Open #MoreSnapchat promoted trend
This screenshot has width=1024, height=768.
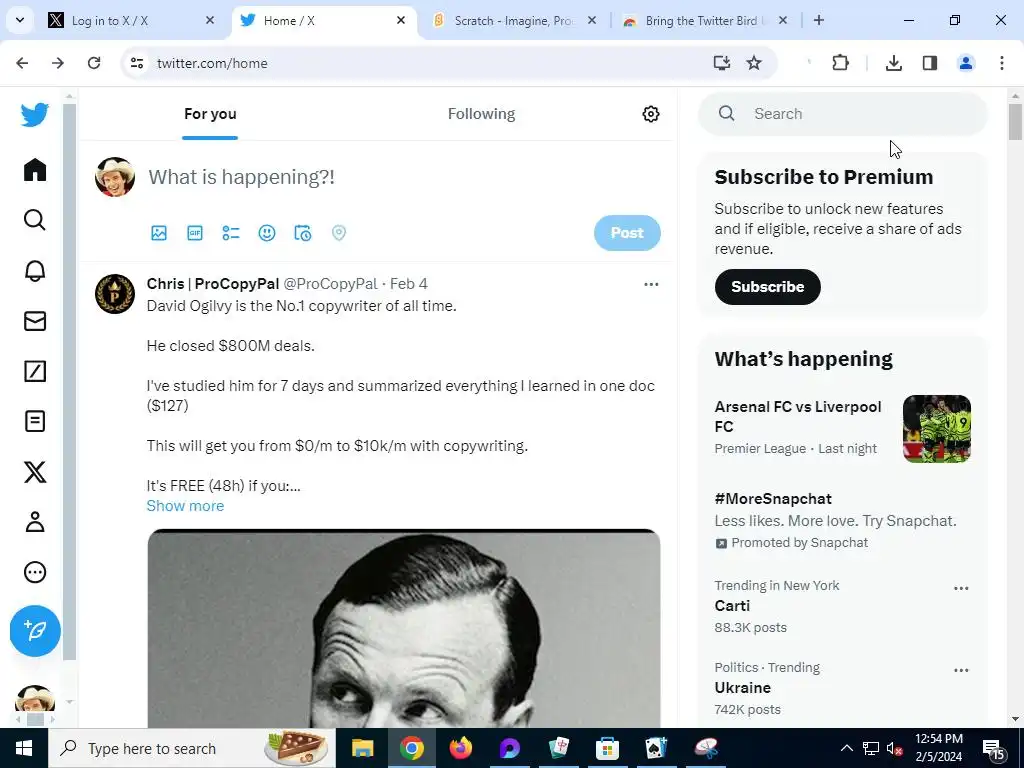coord(842,520)
